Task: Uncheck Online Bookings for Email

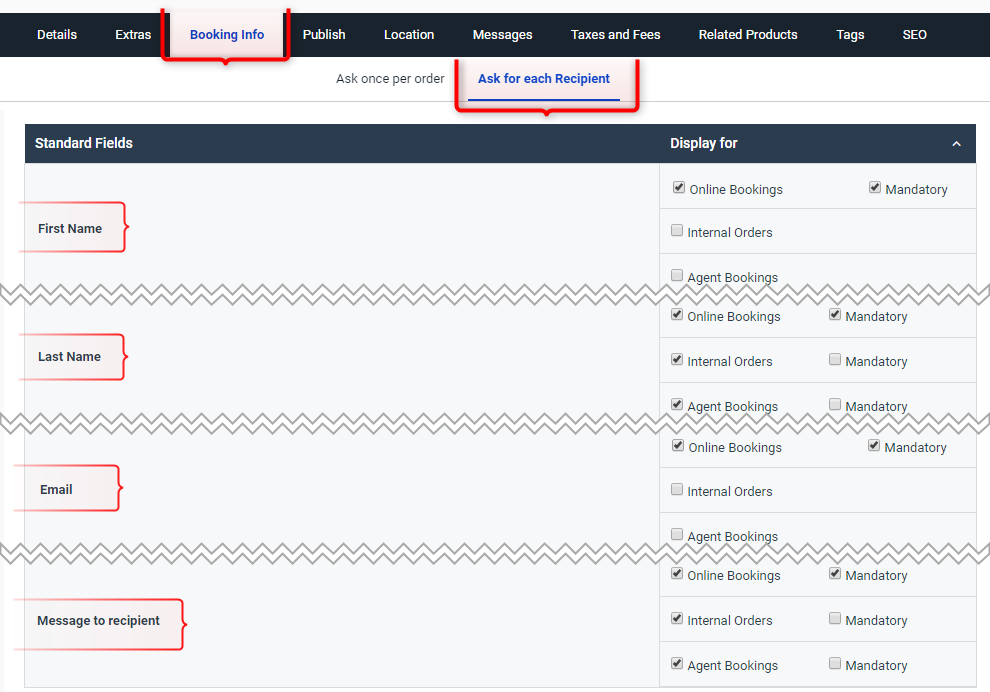Action: (x=678, y=445)
